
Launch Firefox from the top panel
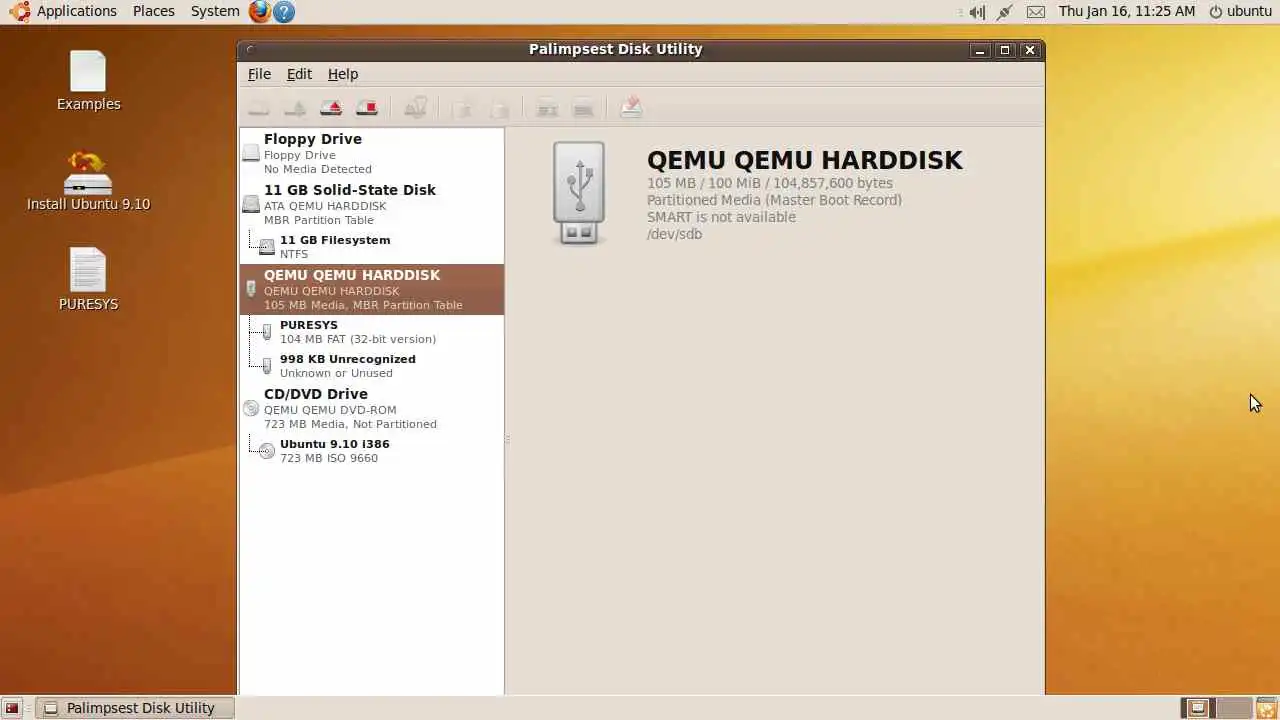[x=260, y=12]
